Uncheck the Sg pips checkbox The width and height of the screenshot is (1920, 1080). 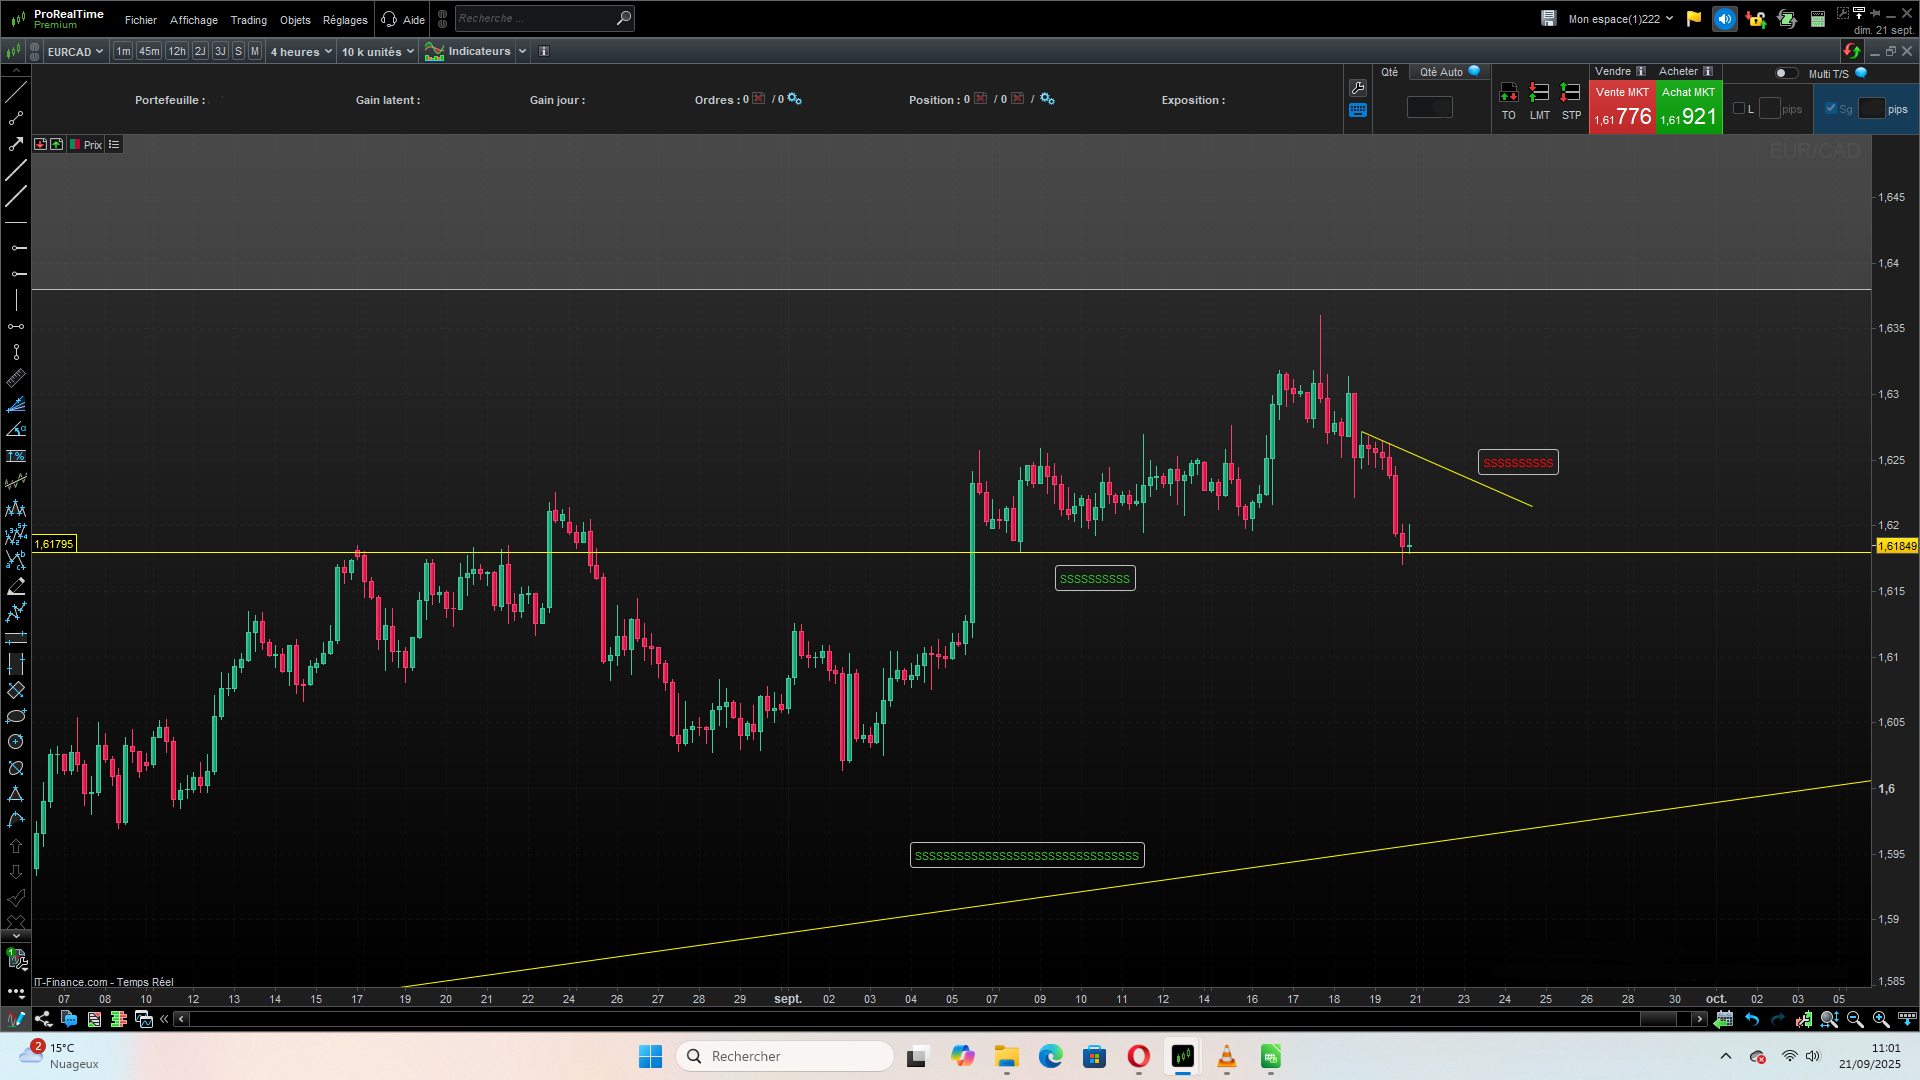[1831, 109]
